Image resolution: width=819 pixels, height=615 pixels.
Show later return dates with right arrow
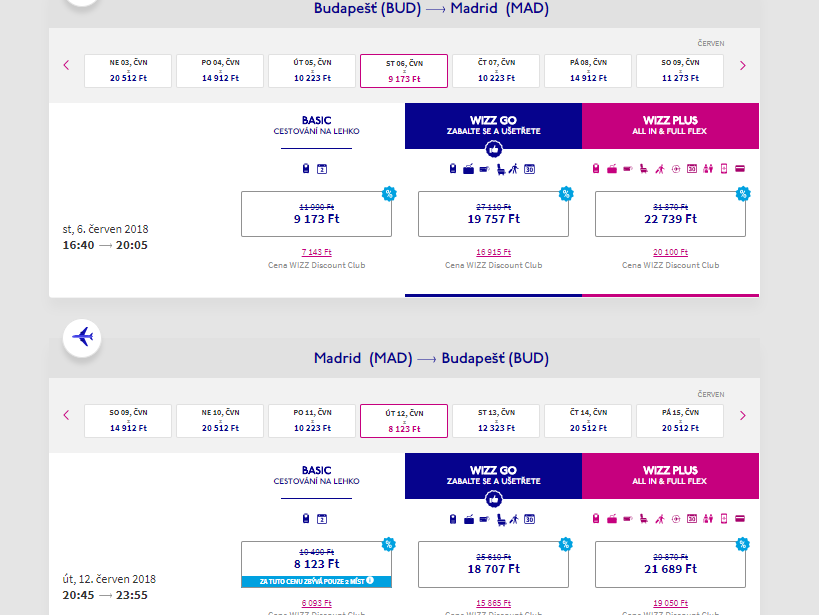[743, 416]
